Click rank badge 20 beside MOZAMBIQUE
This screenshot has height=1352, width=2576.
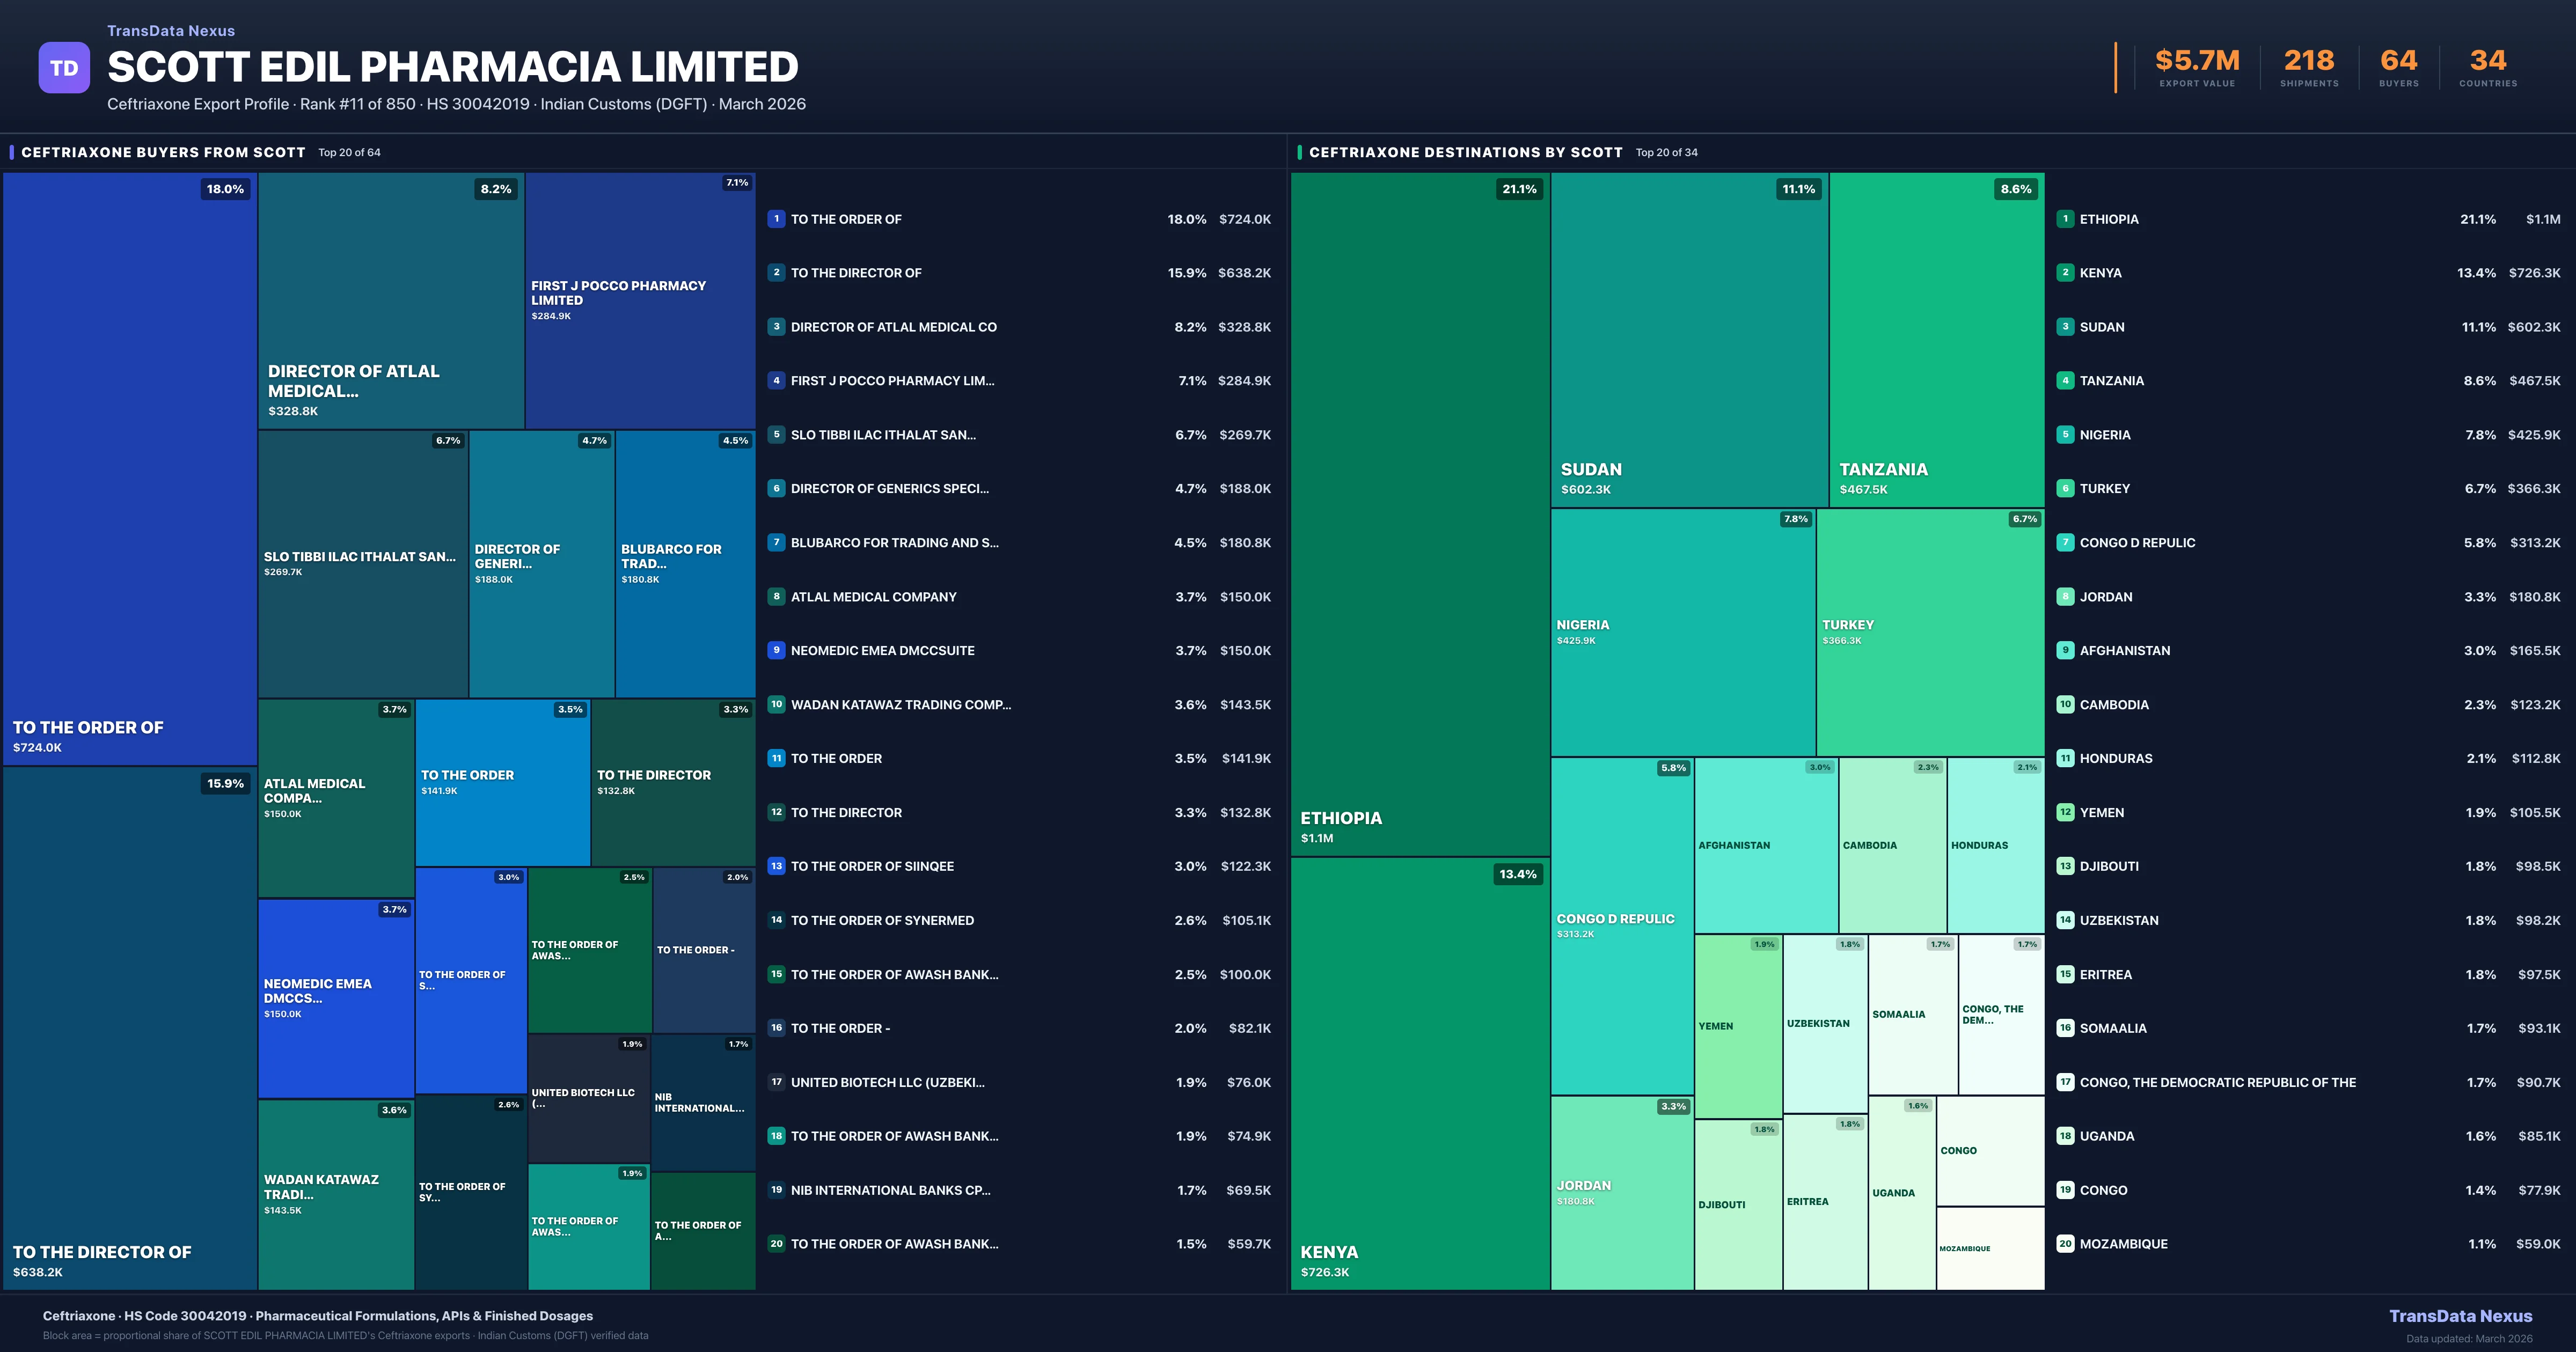click(2065, 1244)
